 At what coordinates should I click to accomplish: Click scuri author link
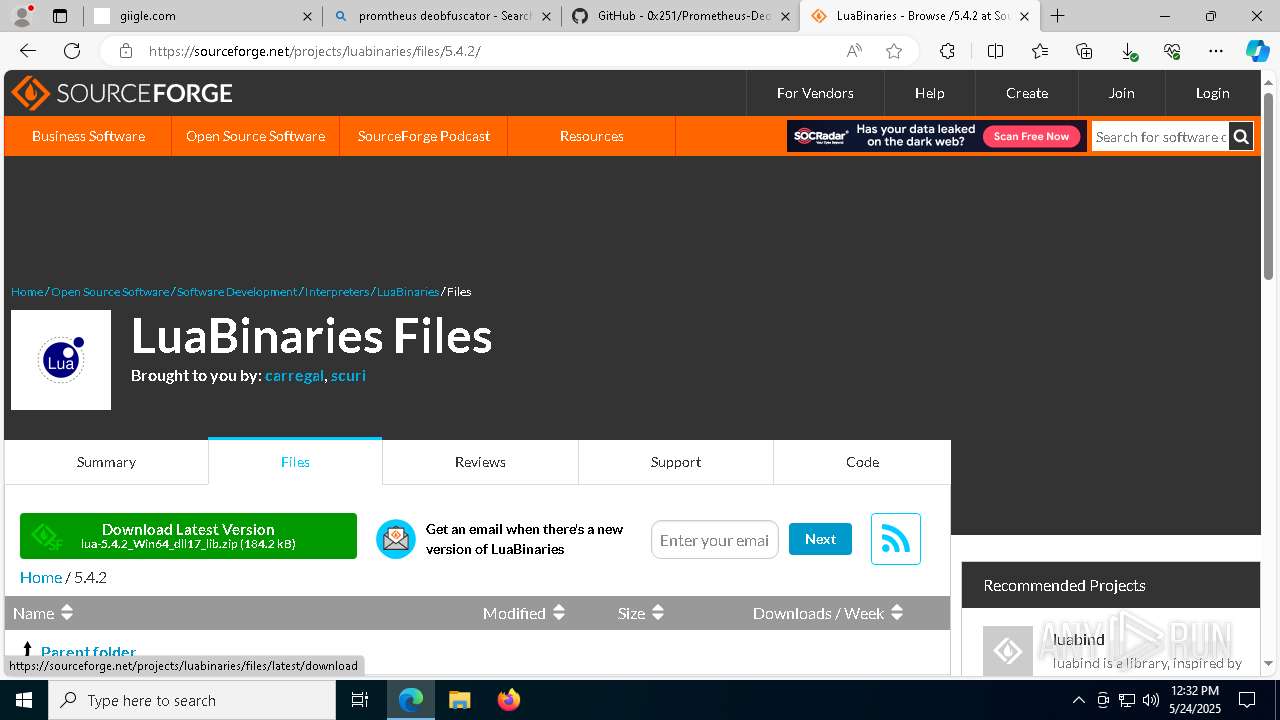click(x=348, y=376)
